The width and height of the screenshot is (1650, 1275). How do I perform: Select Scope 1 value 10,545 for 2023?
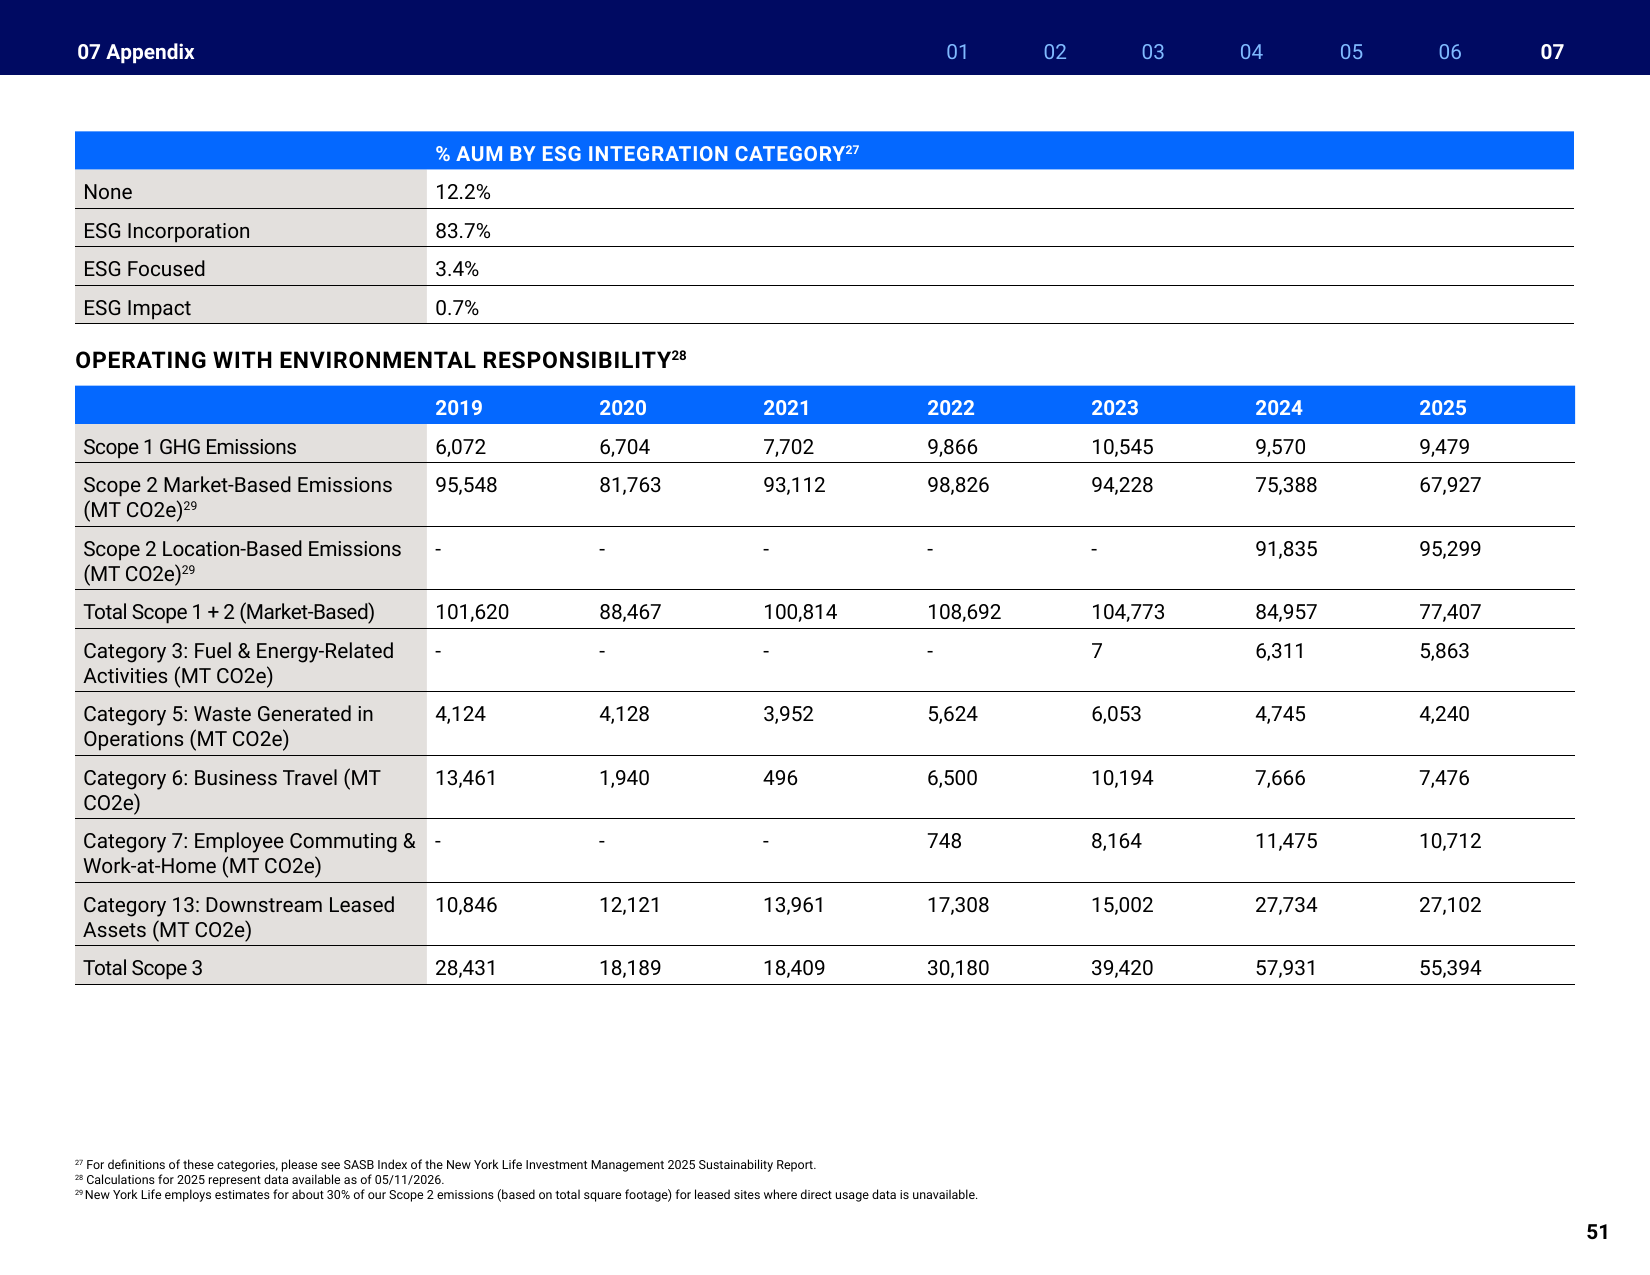click(x=1122, y=447)
